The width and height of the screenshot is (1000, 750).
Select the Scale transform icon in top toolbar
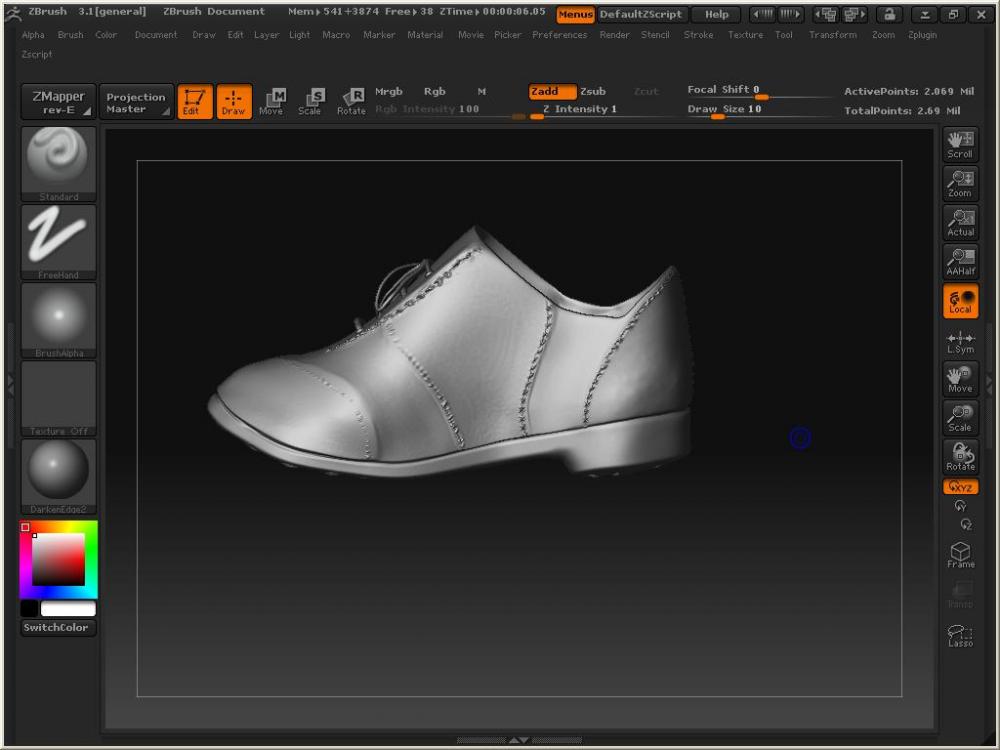click(310, 101)
